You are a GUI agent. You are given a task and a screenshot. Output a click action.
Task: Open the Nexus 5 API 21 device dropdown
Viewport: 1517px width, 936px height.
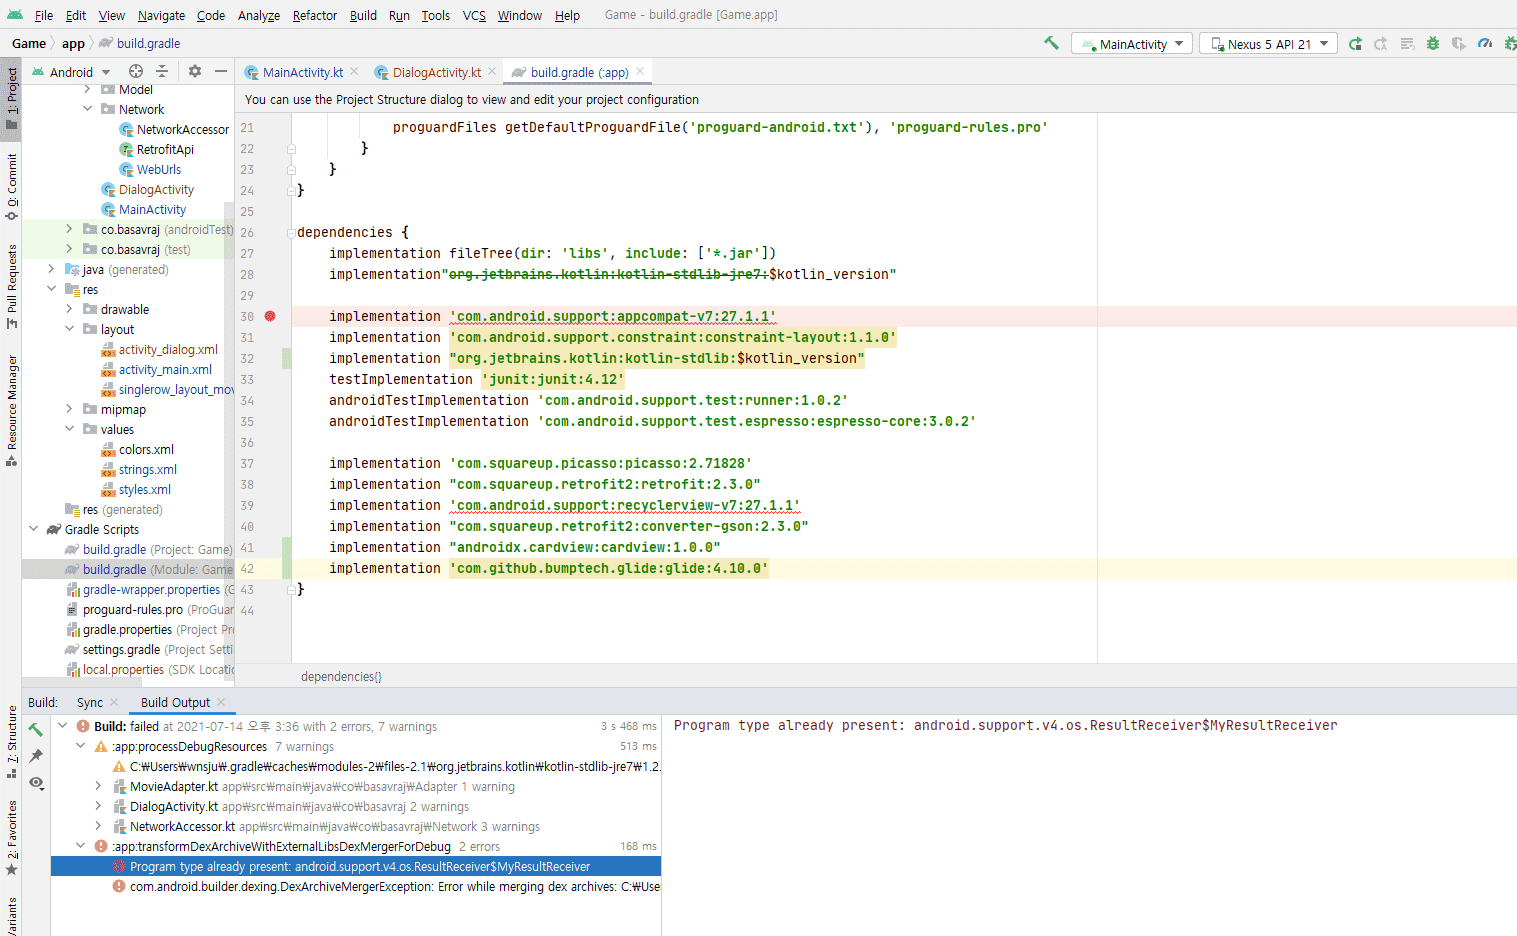(x=1268, y=44)
